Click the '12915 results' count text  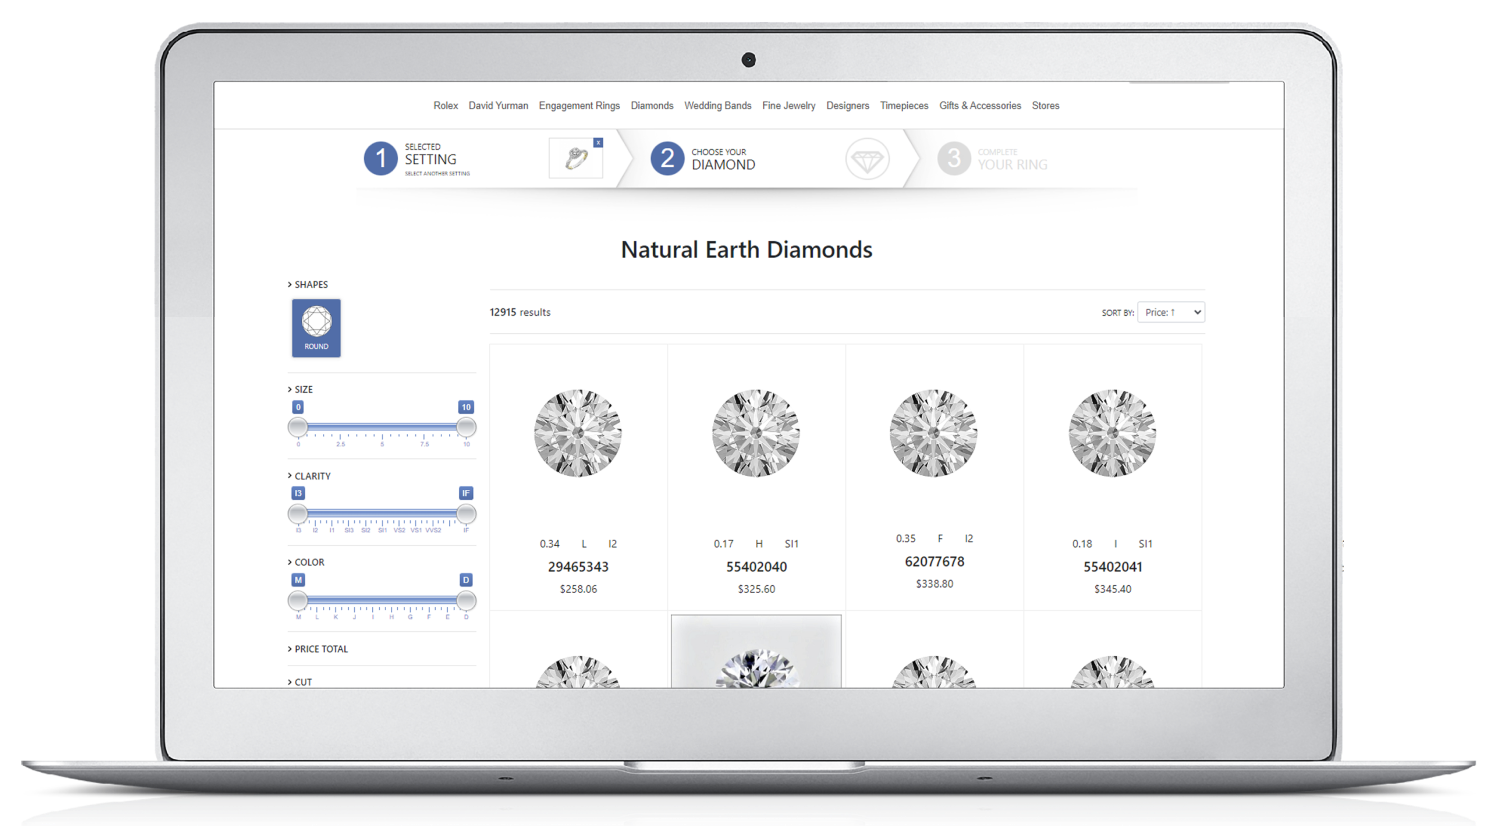[x=520, y=313]
